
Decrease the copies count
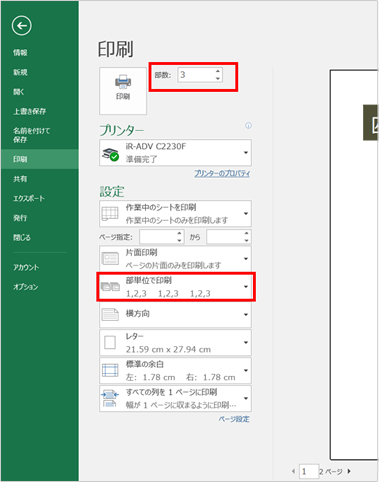click(218, 78)
